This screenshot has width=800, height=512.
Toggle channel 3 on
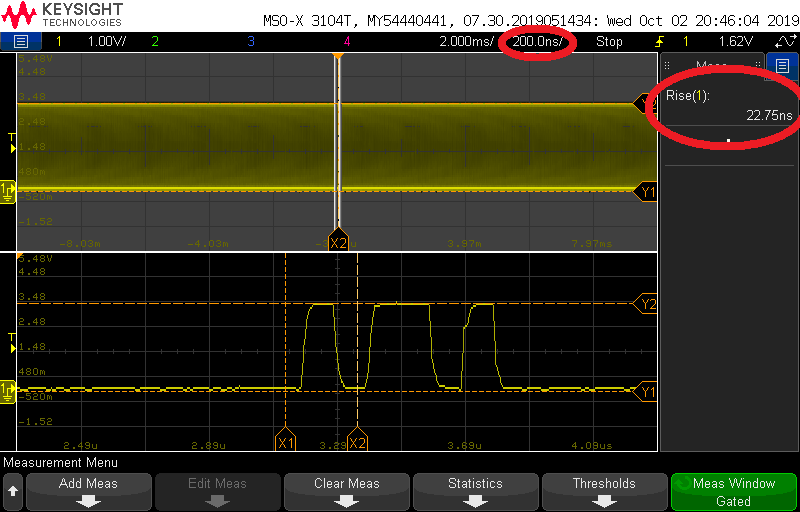[250, 41]
